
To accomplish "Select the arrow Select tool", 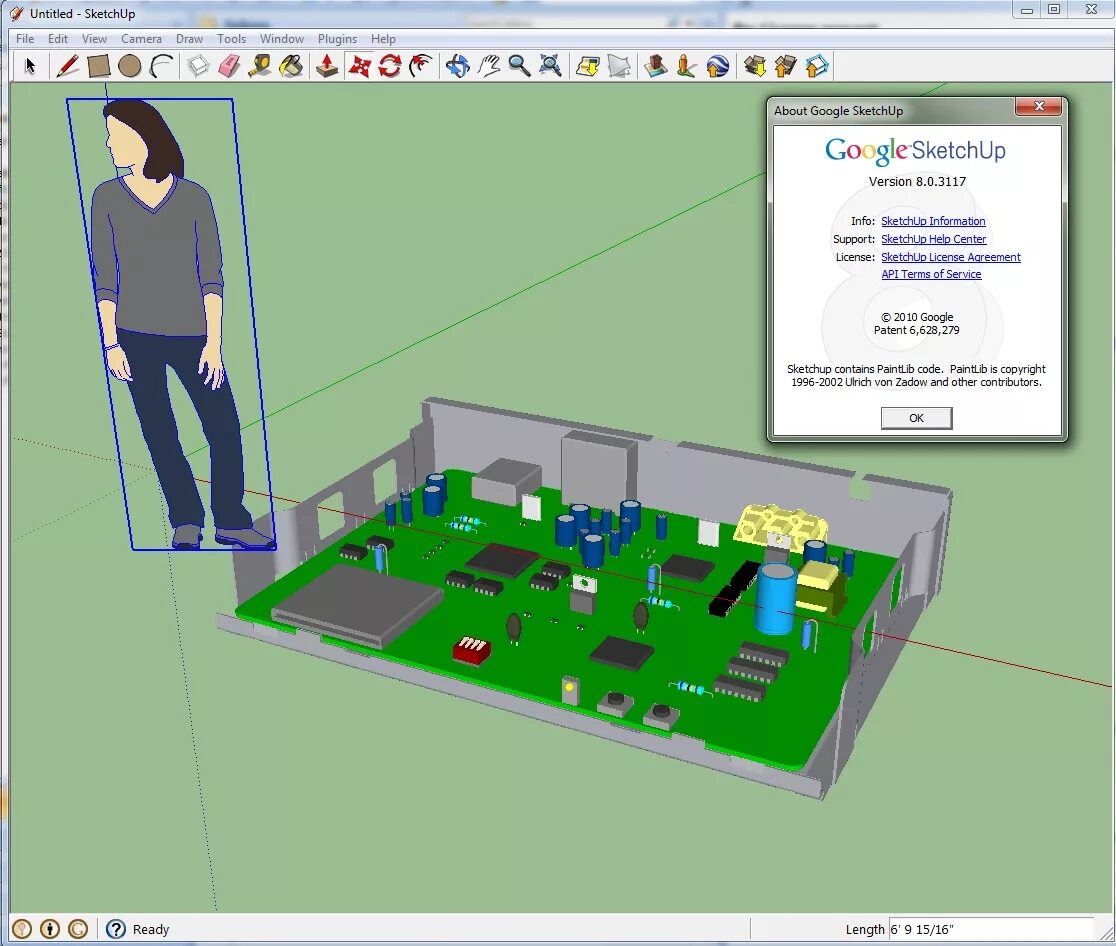I will [30, 66].
